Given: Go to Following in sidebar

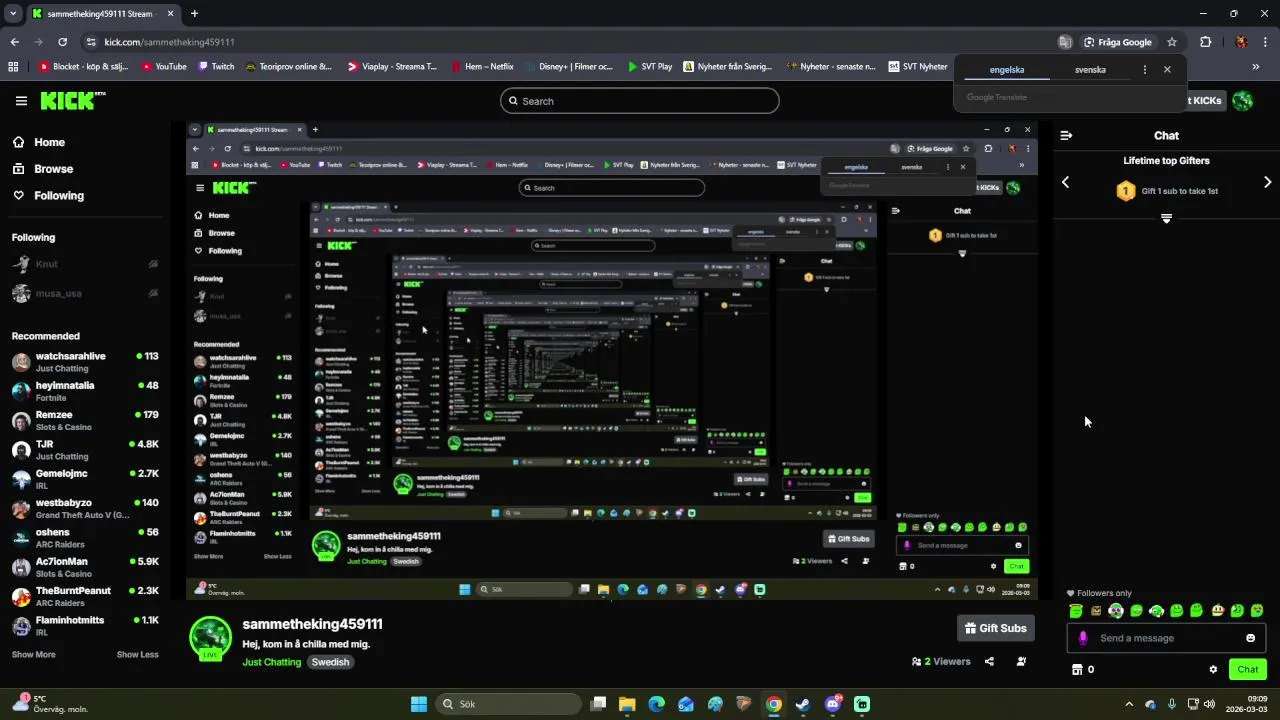Looking at the screenshot, I should point(59,195).
